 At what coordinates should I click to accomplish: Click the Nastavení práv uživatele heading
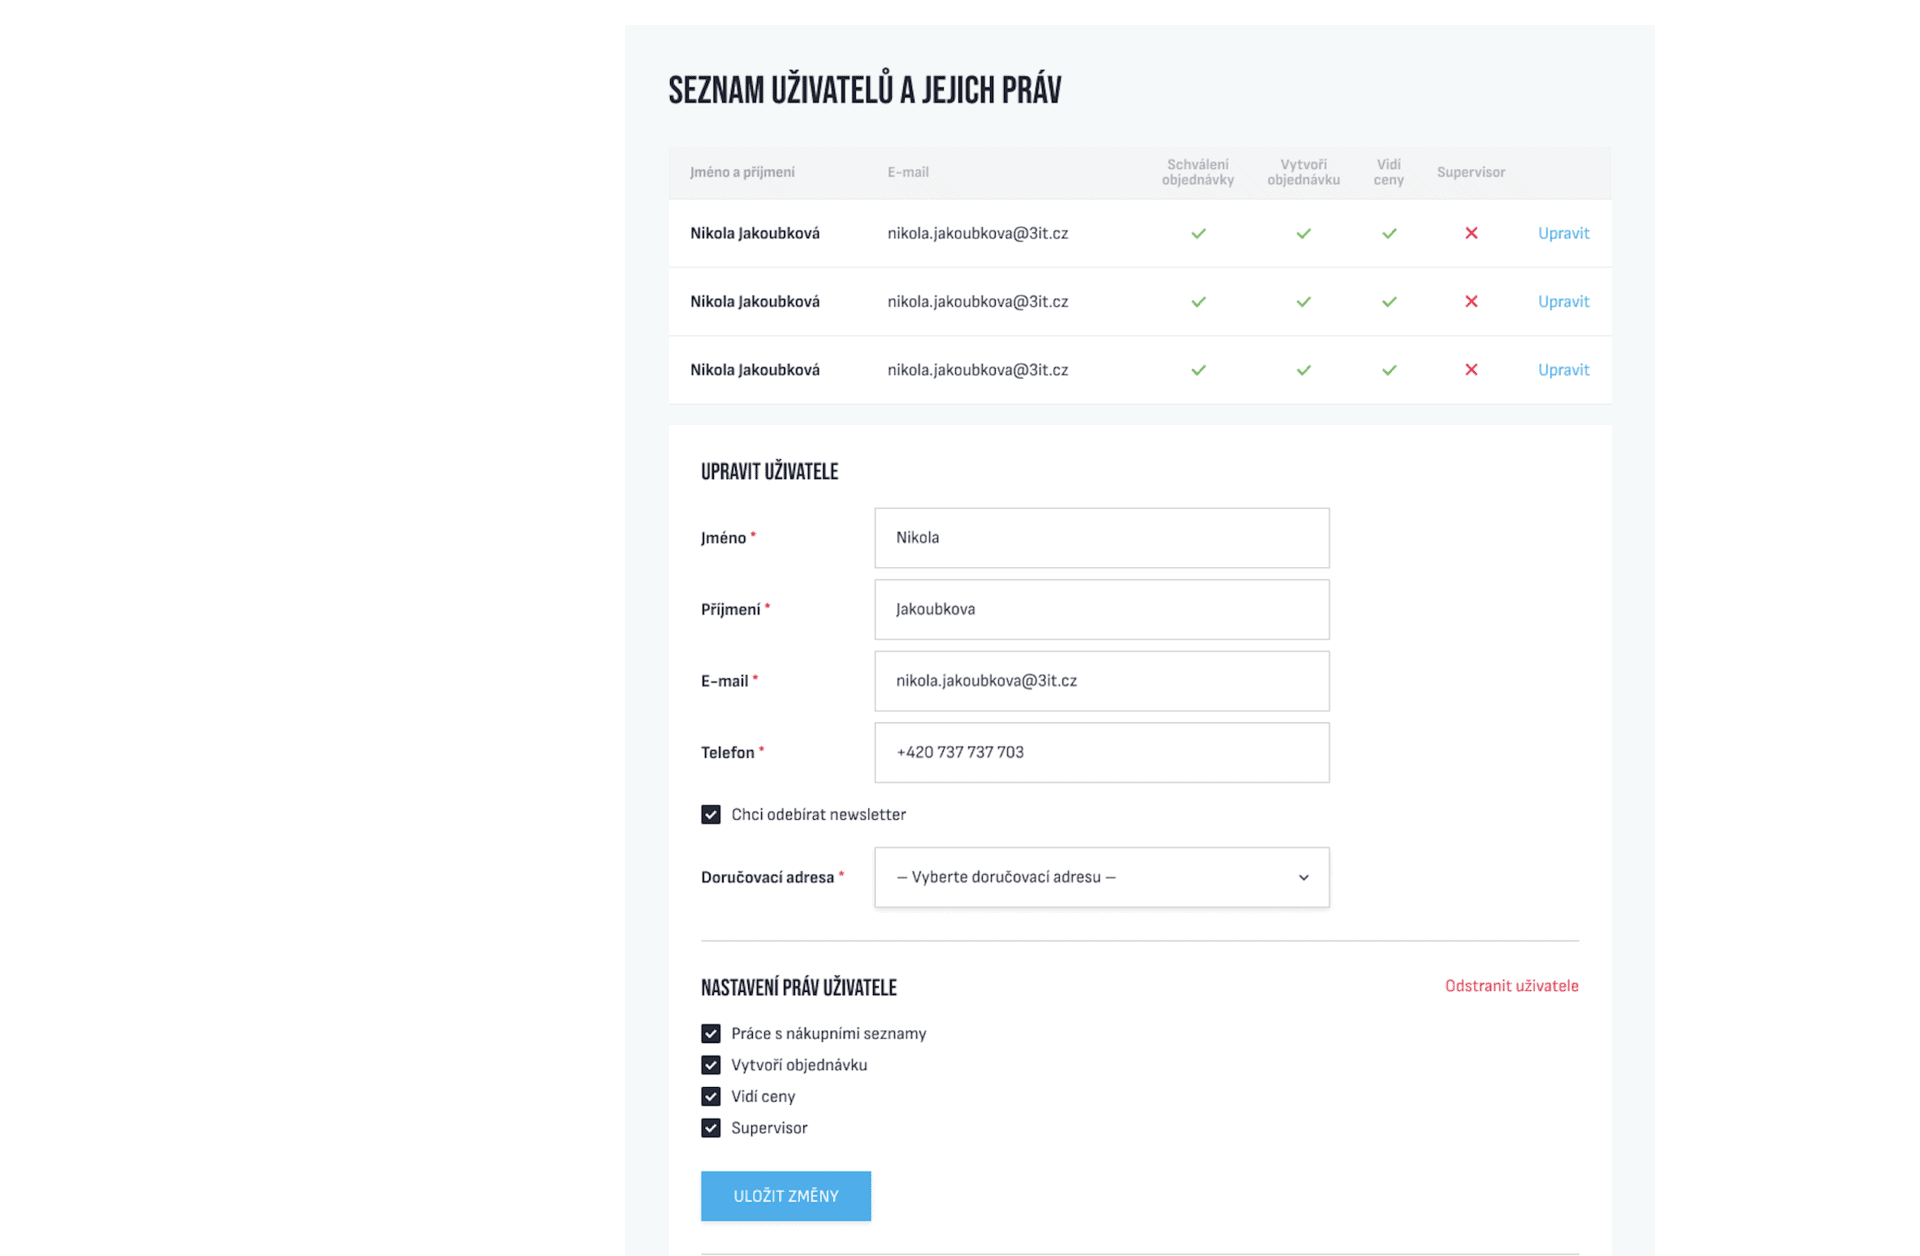pos(798,988)
